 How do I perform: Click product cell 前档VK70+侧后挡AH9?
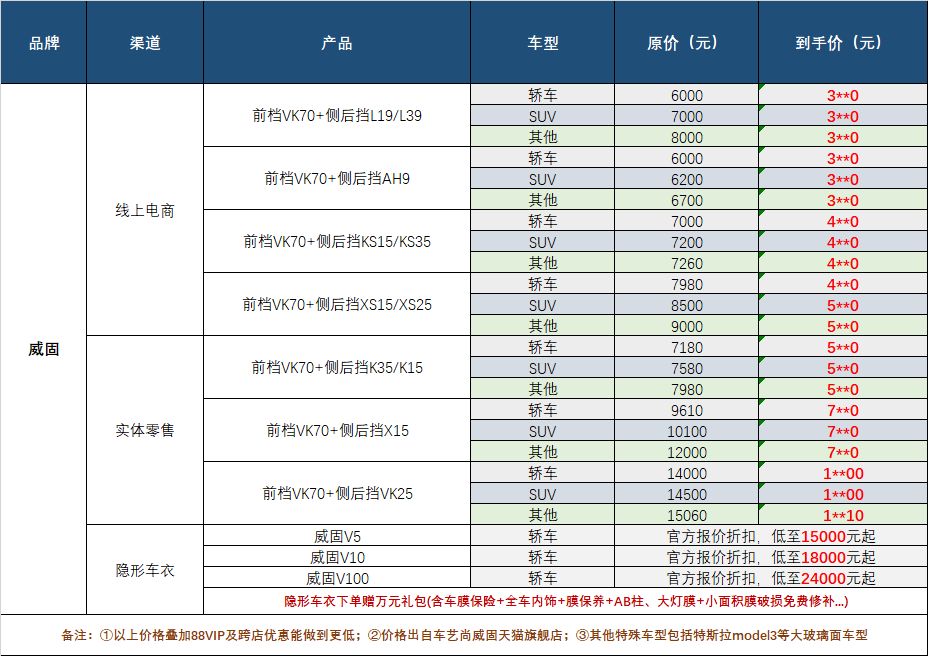click(x=336, y=178)
